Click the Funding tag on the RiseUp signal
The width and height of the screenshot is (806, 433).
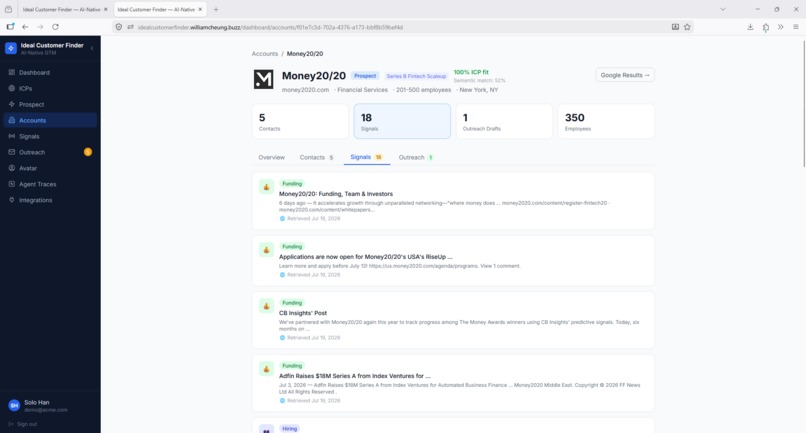(x=292, y=246)
